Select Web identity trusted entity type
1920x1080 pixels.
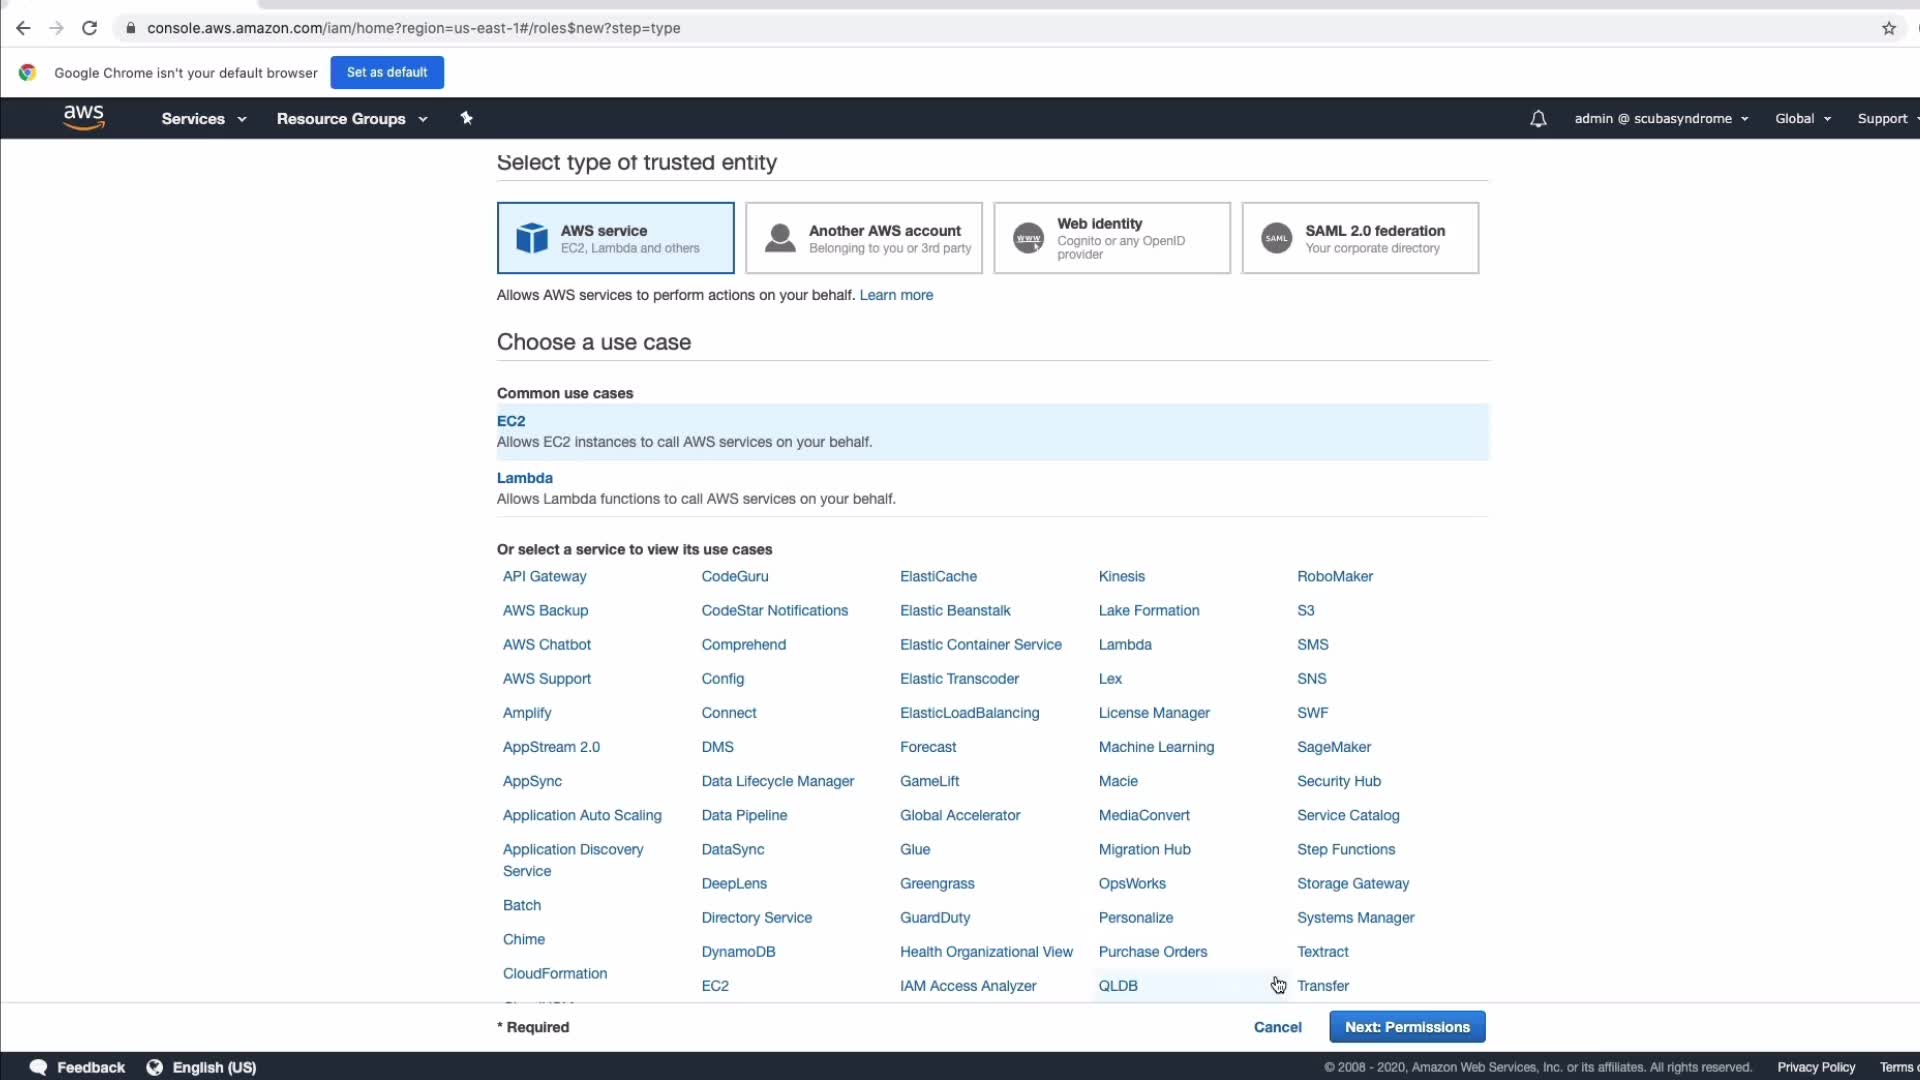(x=1111, y=238)
